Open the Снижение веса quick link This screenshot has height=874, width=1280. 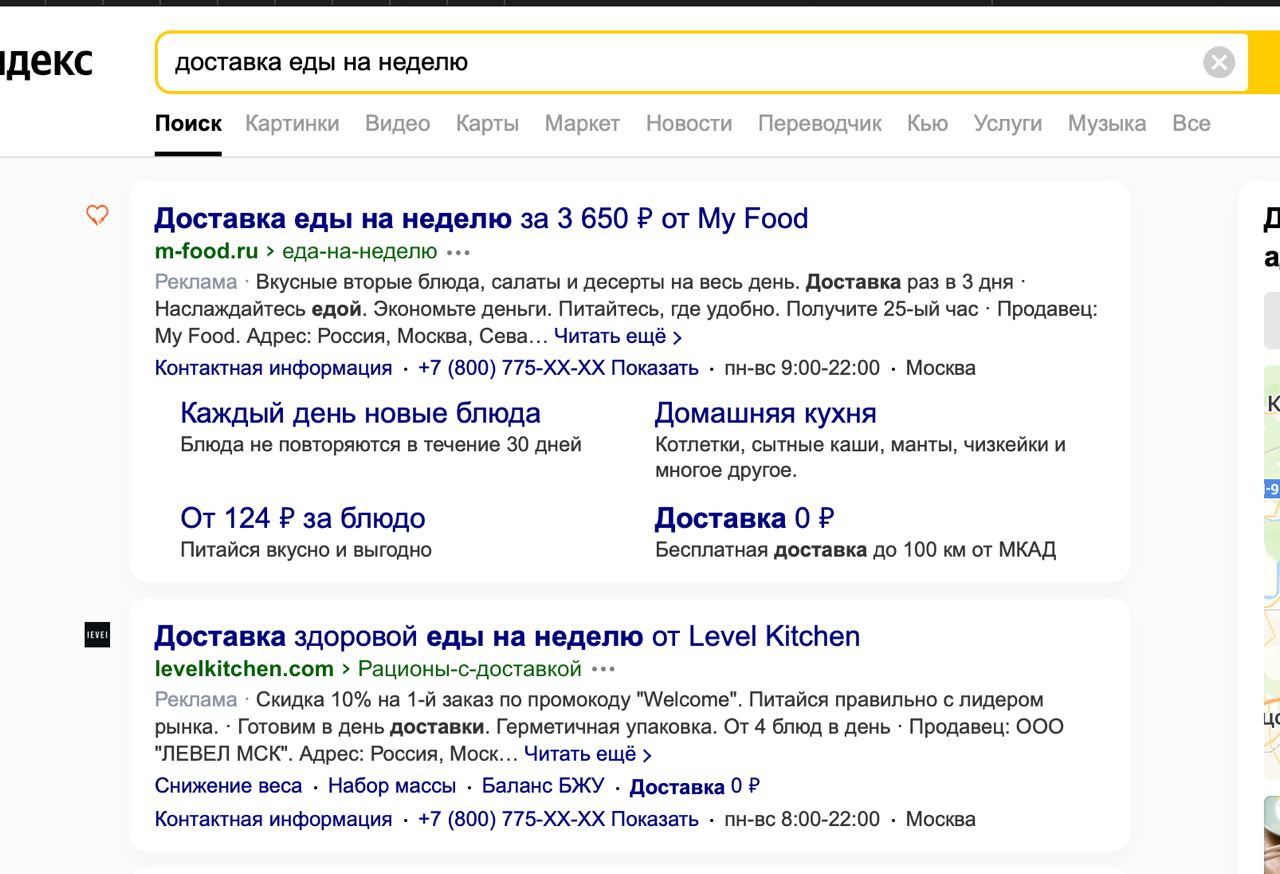[x=228, y=786]
